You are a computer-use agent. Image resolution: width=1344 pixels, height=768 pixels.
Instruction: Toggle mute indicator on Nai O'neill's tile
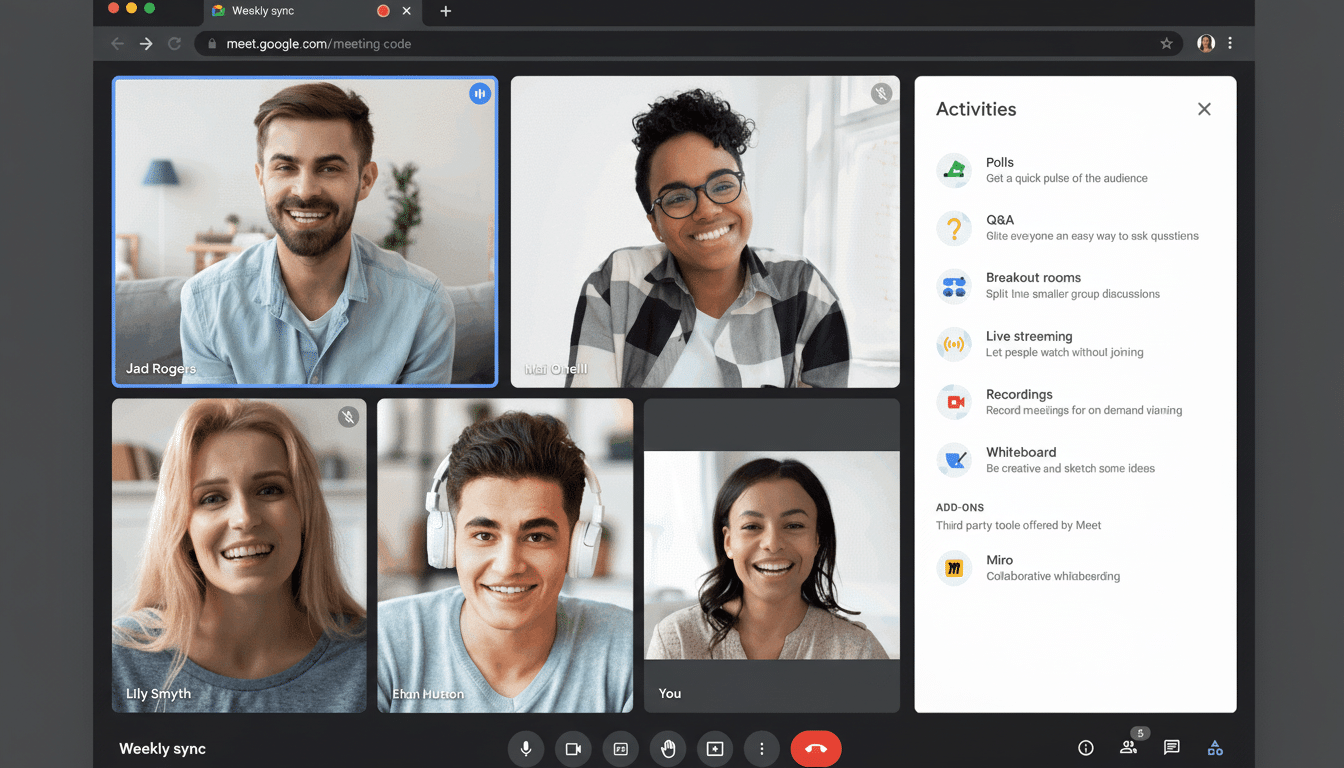coord(881,93)
